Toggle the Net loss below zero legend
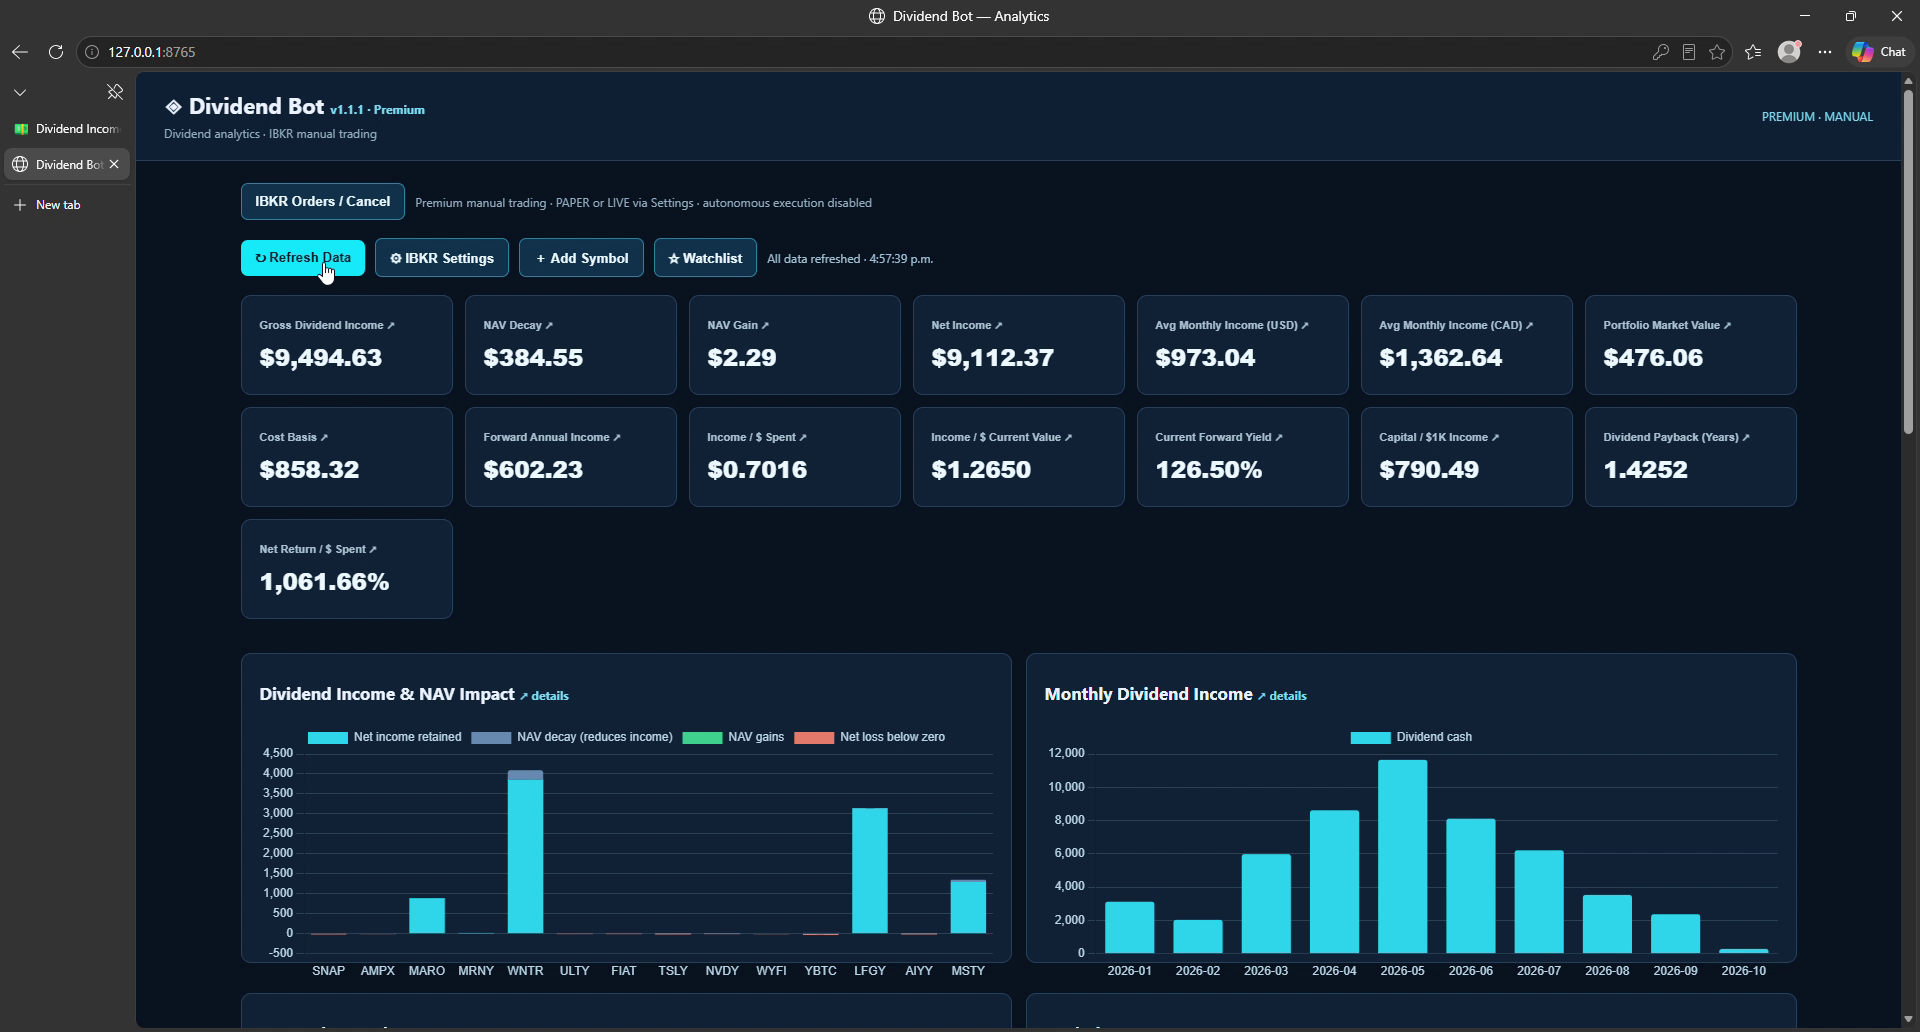This screenshot has width=1920, height=1032. 870,737
